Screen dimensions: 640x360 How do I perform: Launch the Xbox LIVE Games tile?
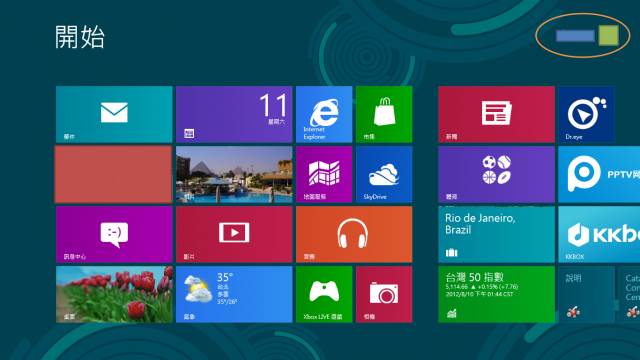pos(324,294)
